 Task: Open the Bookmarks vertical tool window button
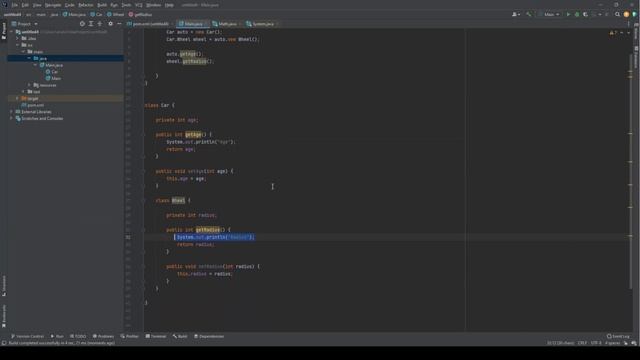pyautogui.click(x=4, y=316)
